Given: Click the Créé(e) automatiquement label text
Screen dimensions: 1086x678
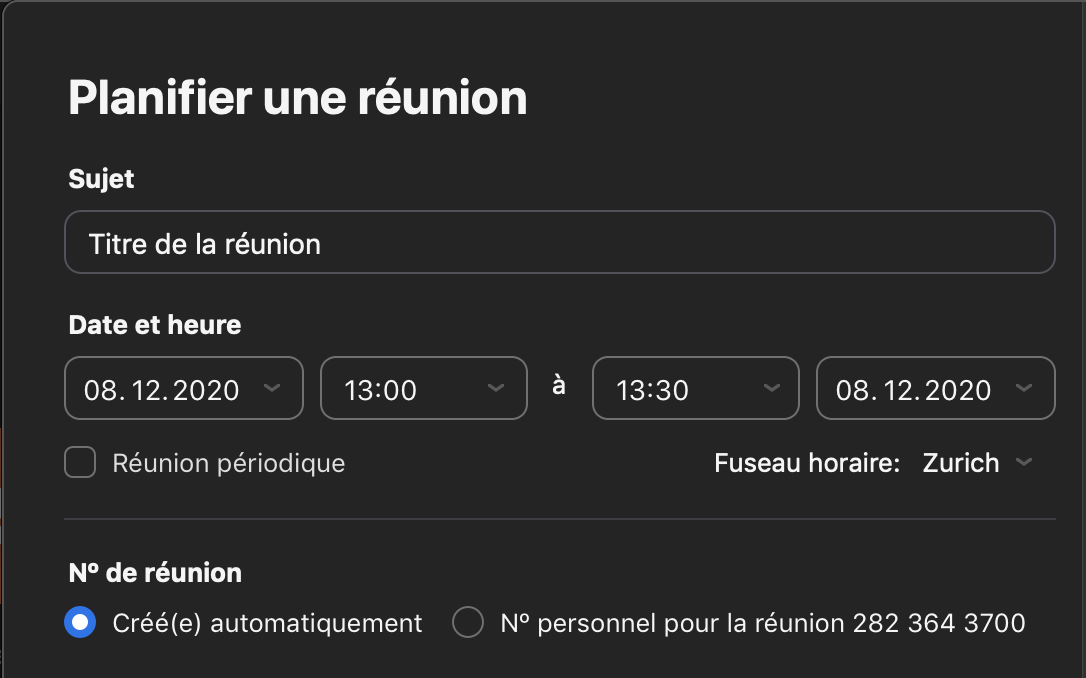Looking at the screenshot, I should tap(267, 624).
